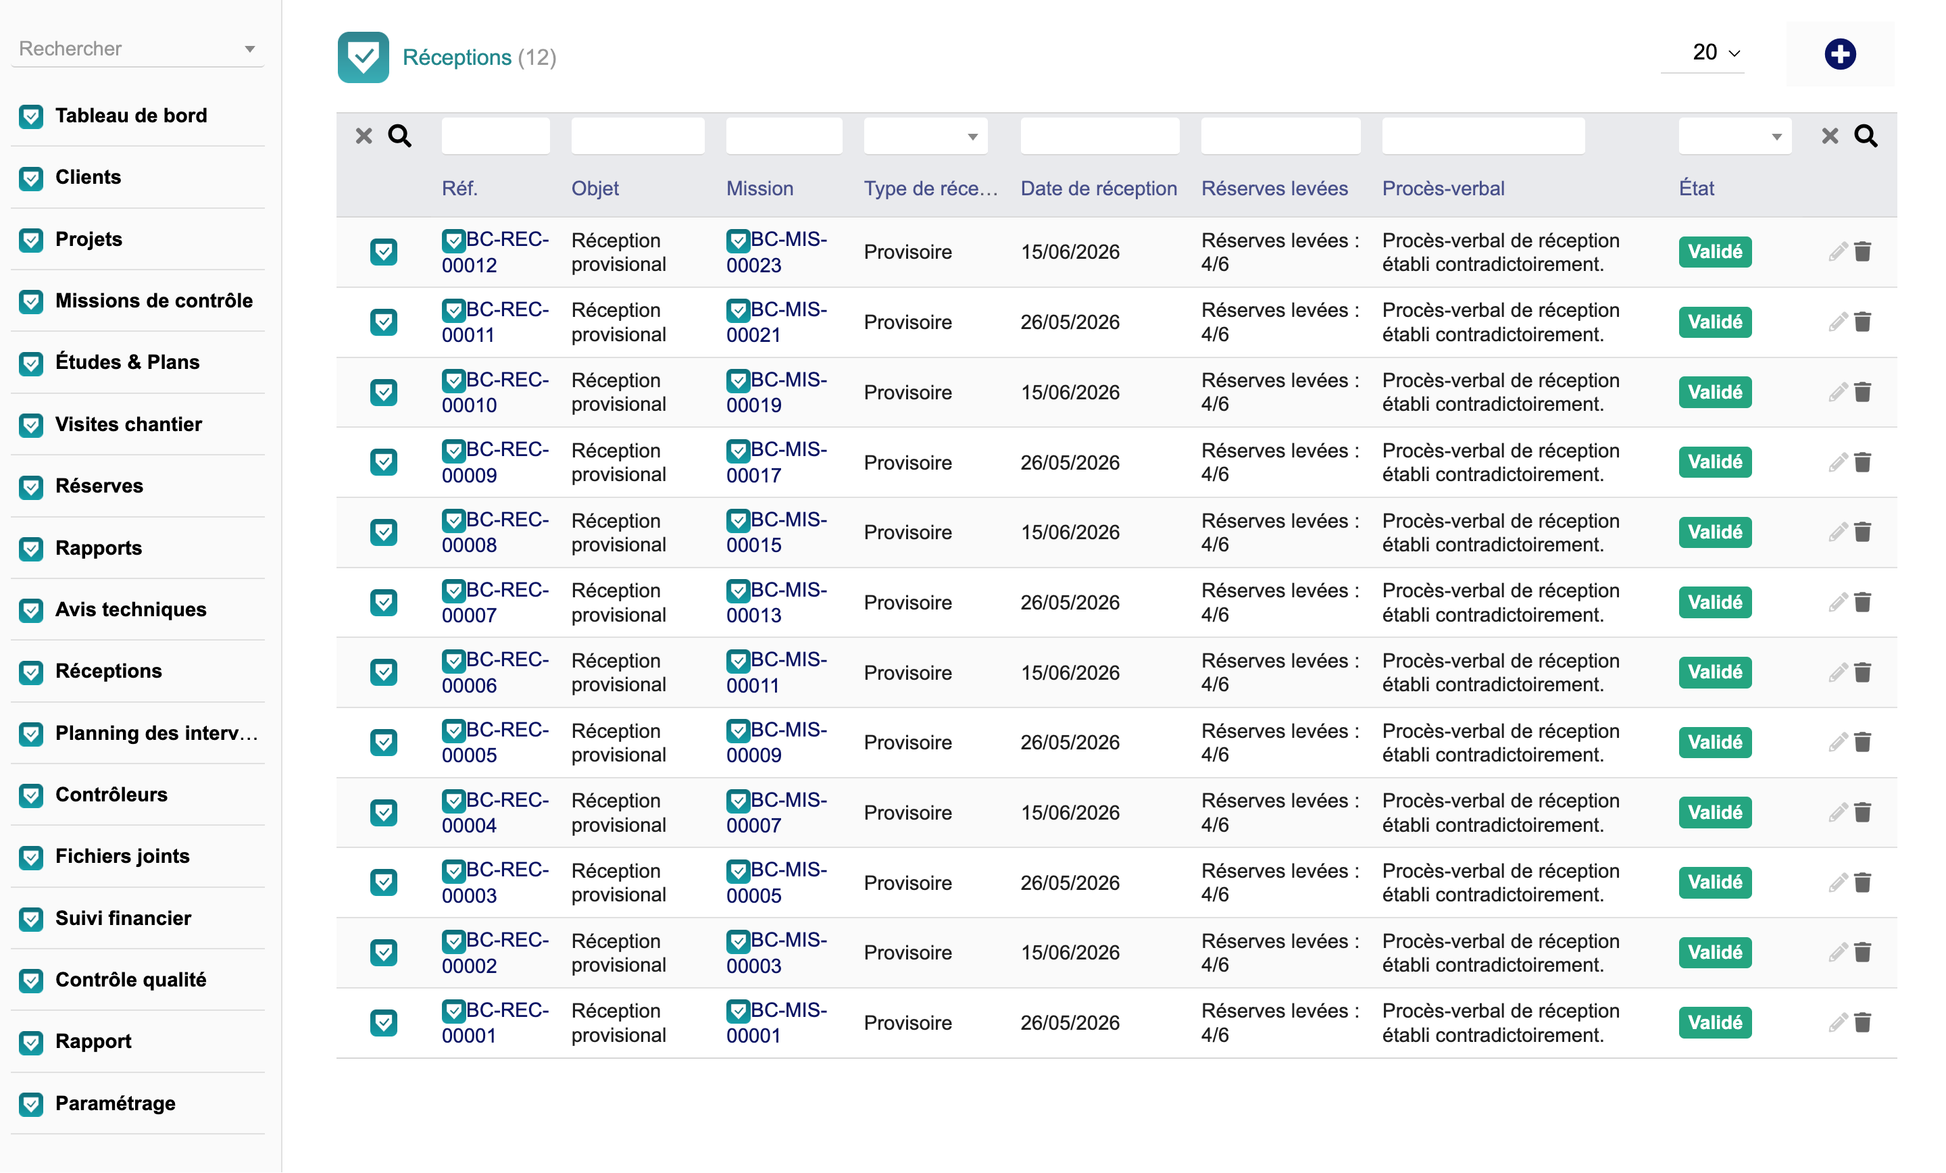Open the Rechercher search dropdown
The height and width of the screenshot is (1173, 1946).
coord(138,49)
